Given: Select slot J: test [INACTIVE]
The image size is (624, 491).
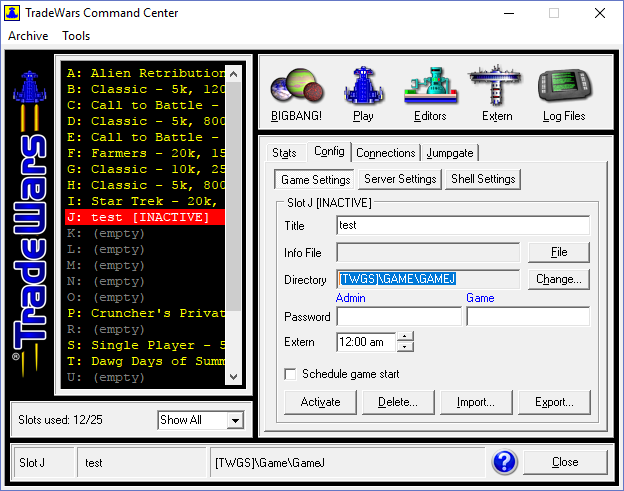Looking at the screenshot, I should pyautogui.click(x=145, y=217).
